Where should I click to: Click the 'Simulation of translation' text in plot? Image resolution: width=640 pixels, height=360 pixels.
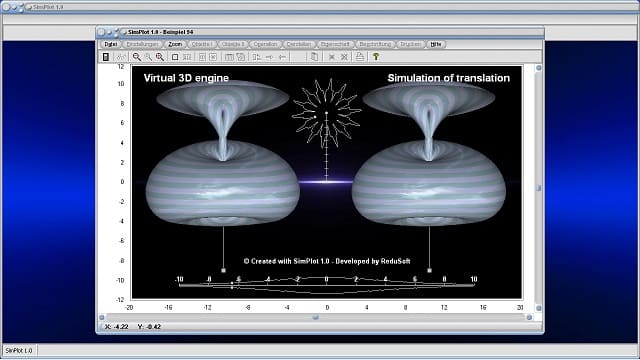click(449, 78)
